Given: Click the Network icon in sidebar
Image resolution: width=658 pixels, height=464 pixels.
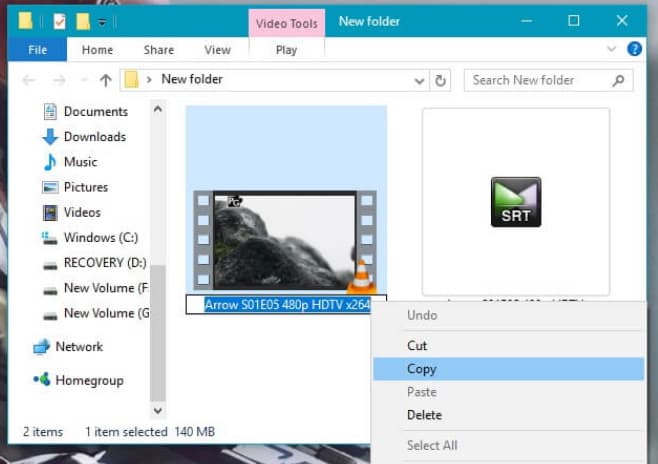Looking at the screenshot, I should (x=41, y=347).
